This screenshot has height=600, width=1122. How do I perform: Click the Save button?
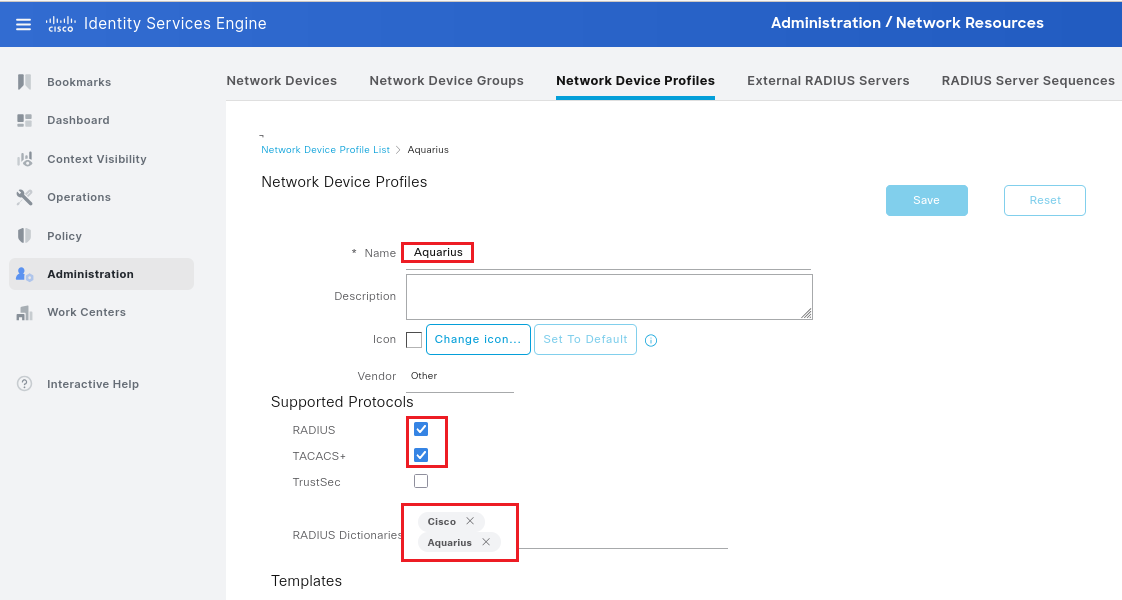point(927,200)
